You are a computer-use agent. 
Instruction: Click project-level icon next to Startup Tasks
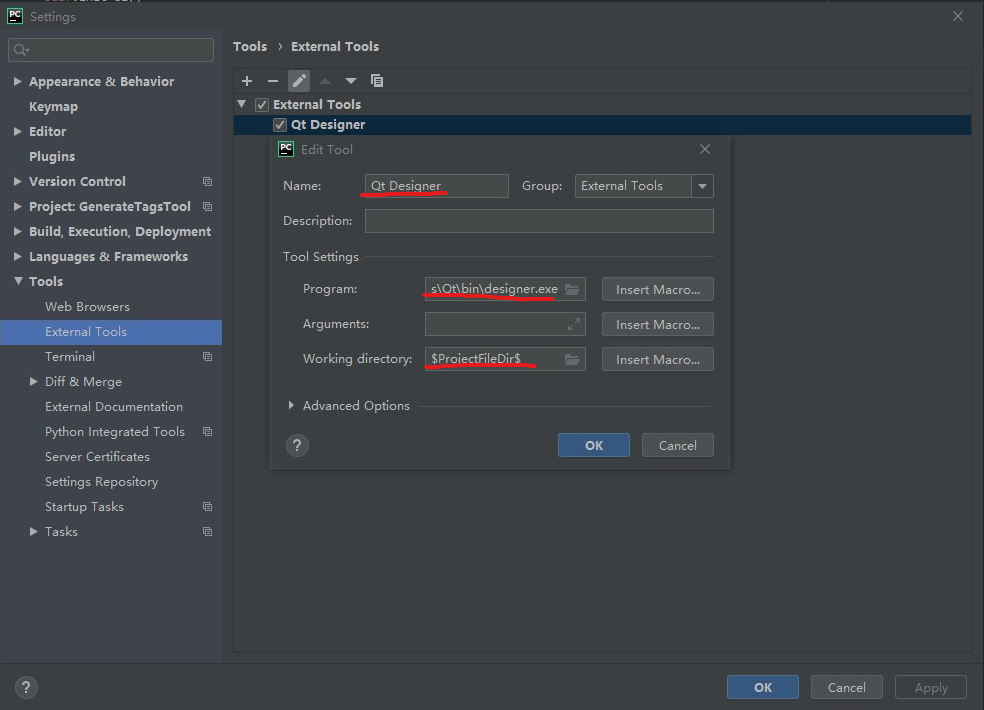[207, 507]
